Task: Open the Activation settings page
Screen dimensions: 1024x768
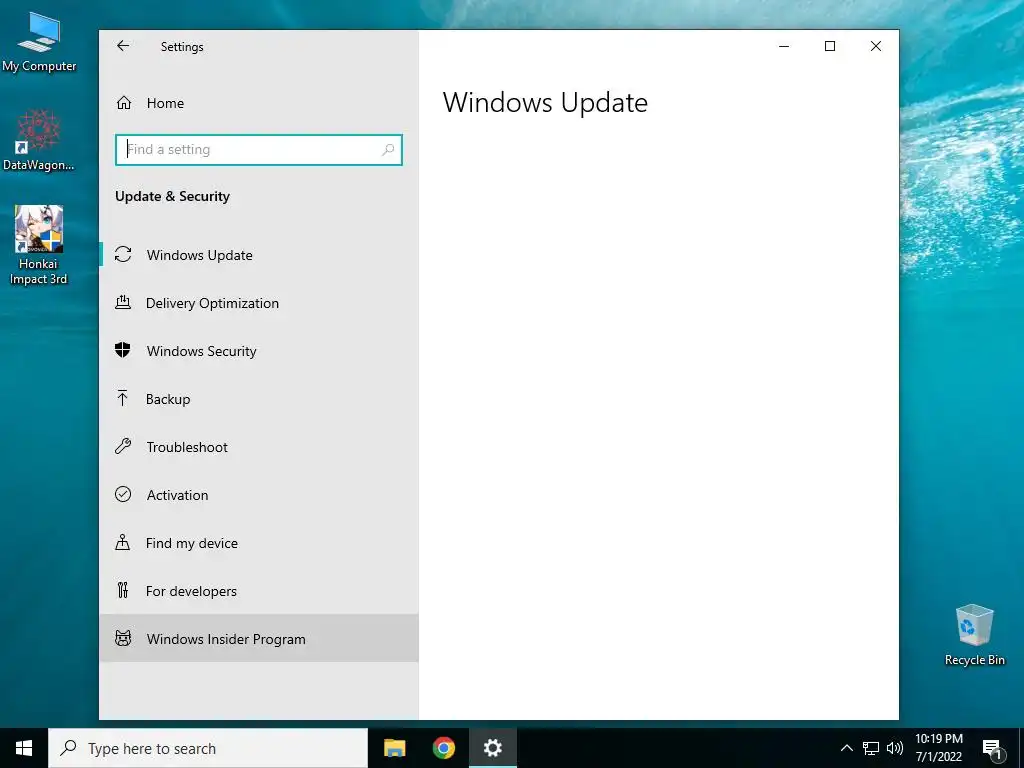Action: tap(259, 495)
